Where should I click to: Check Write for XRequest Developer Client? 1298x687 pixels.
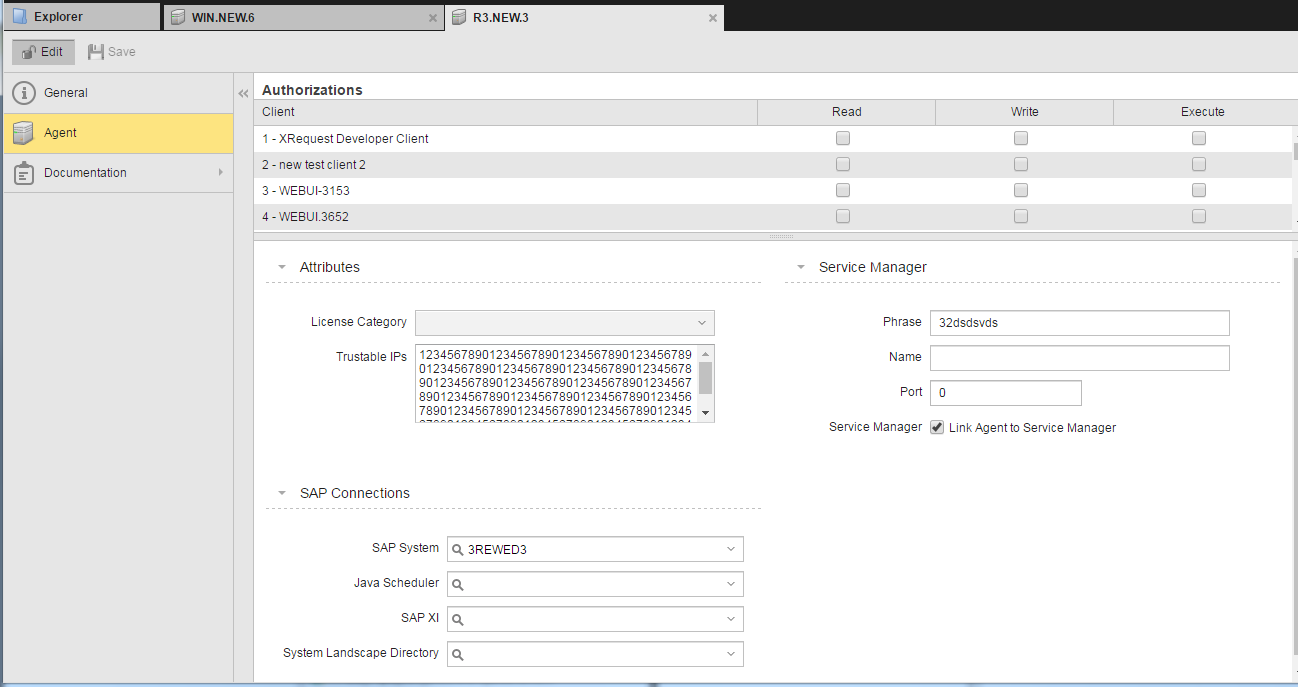coord(1021,138)
